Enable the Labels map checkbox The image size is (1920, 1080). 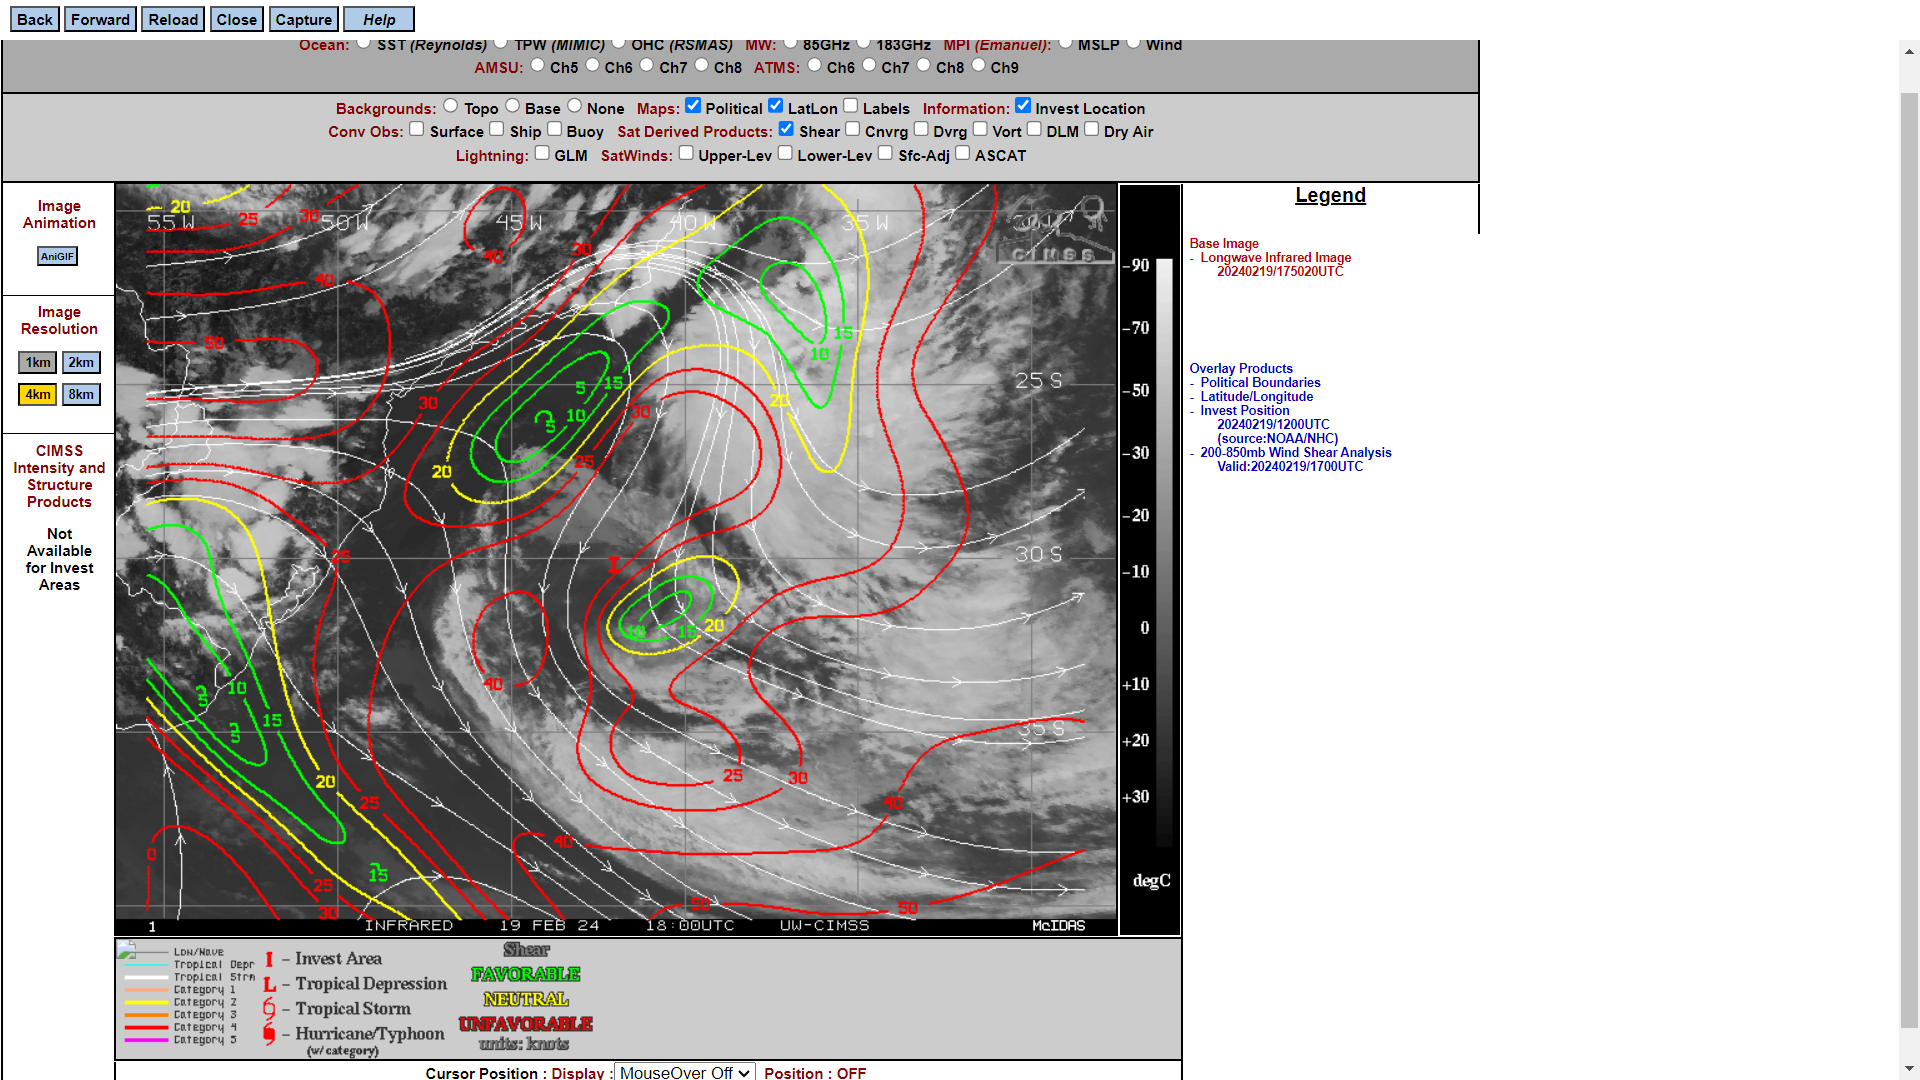pyautogui.click(x=850, y=106)
